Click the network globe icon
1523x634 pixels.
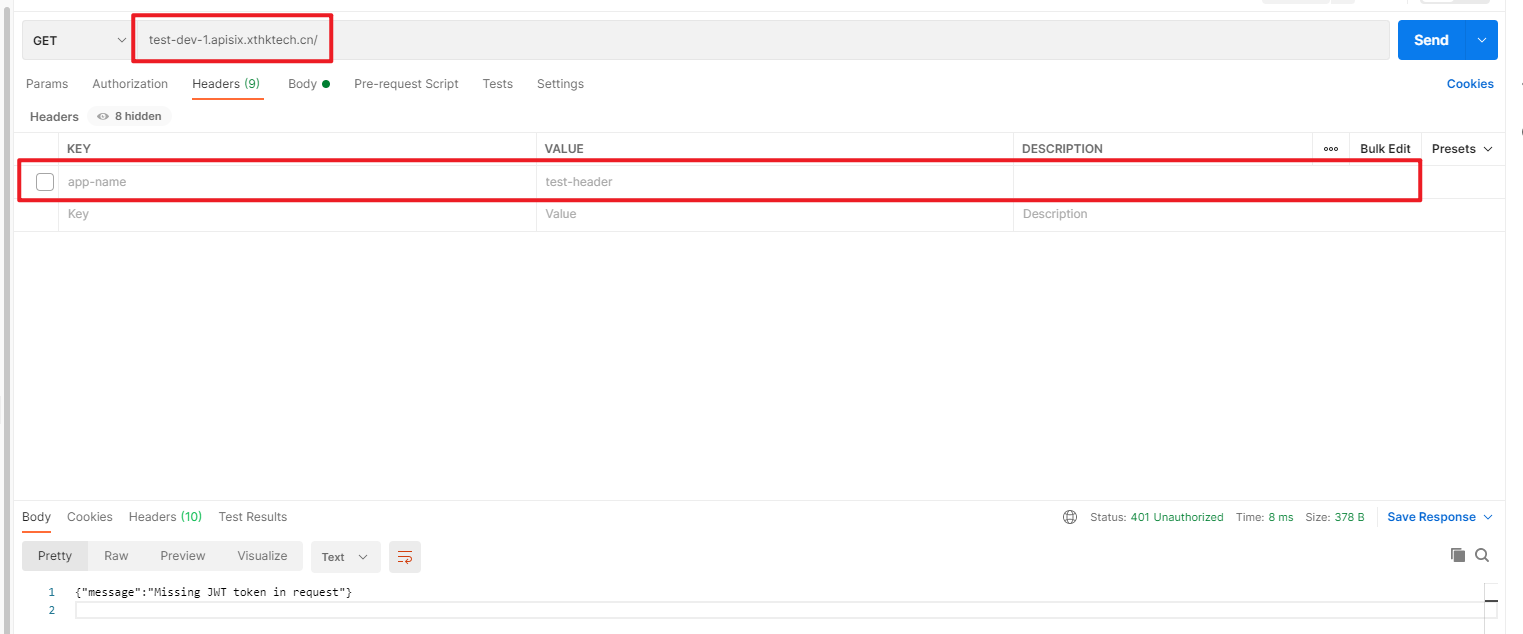tap(1070, 517)
